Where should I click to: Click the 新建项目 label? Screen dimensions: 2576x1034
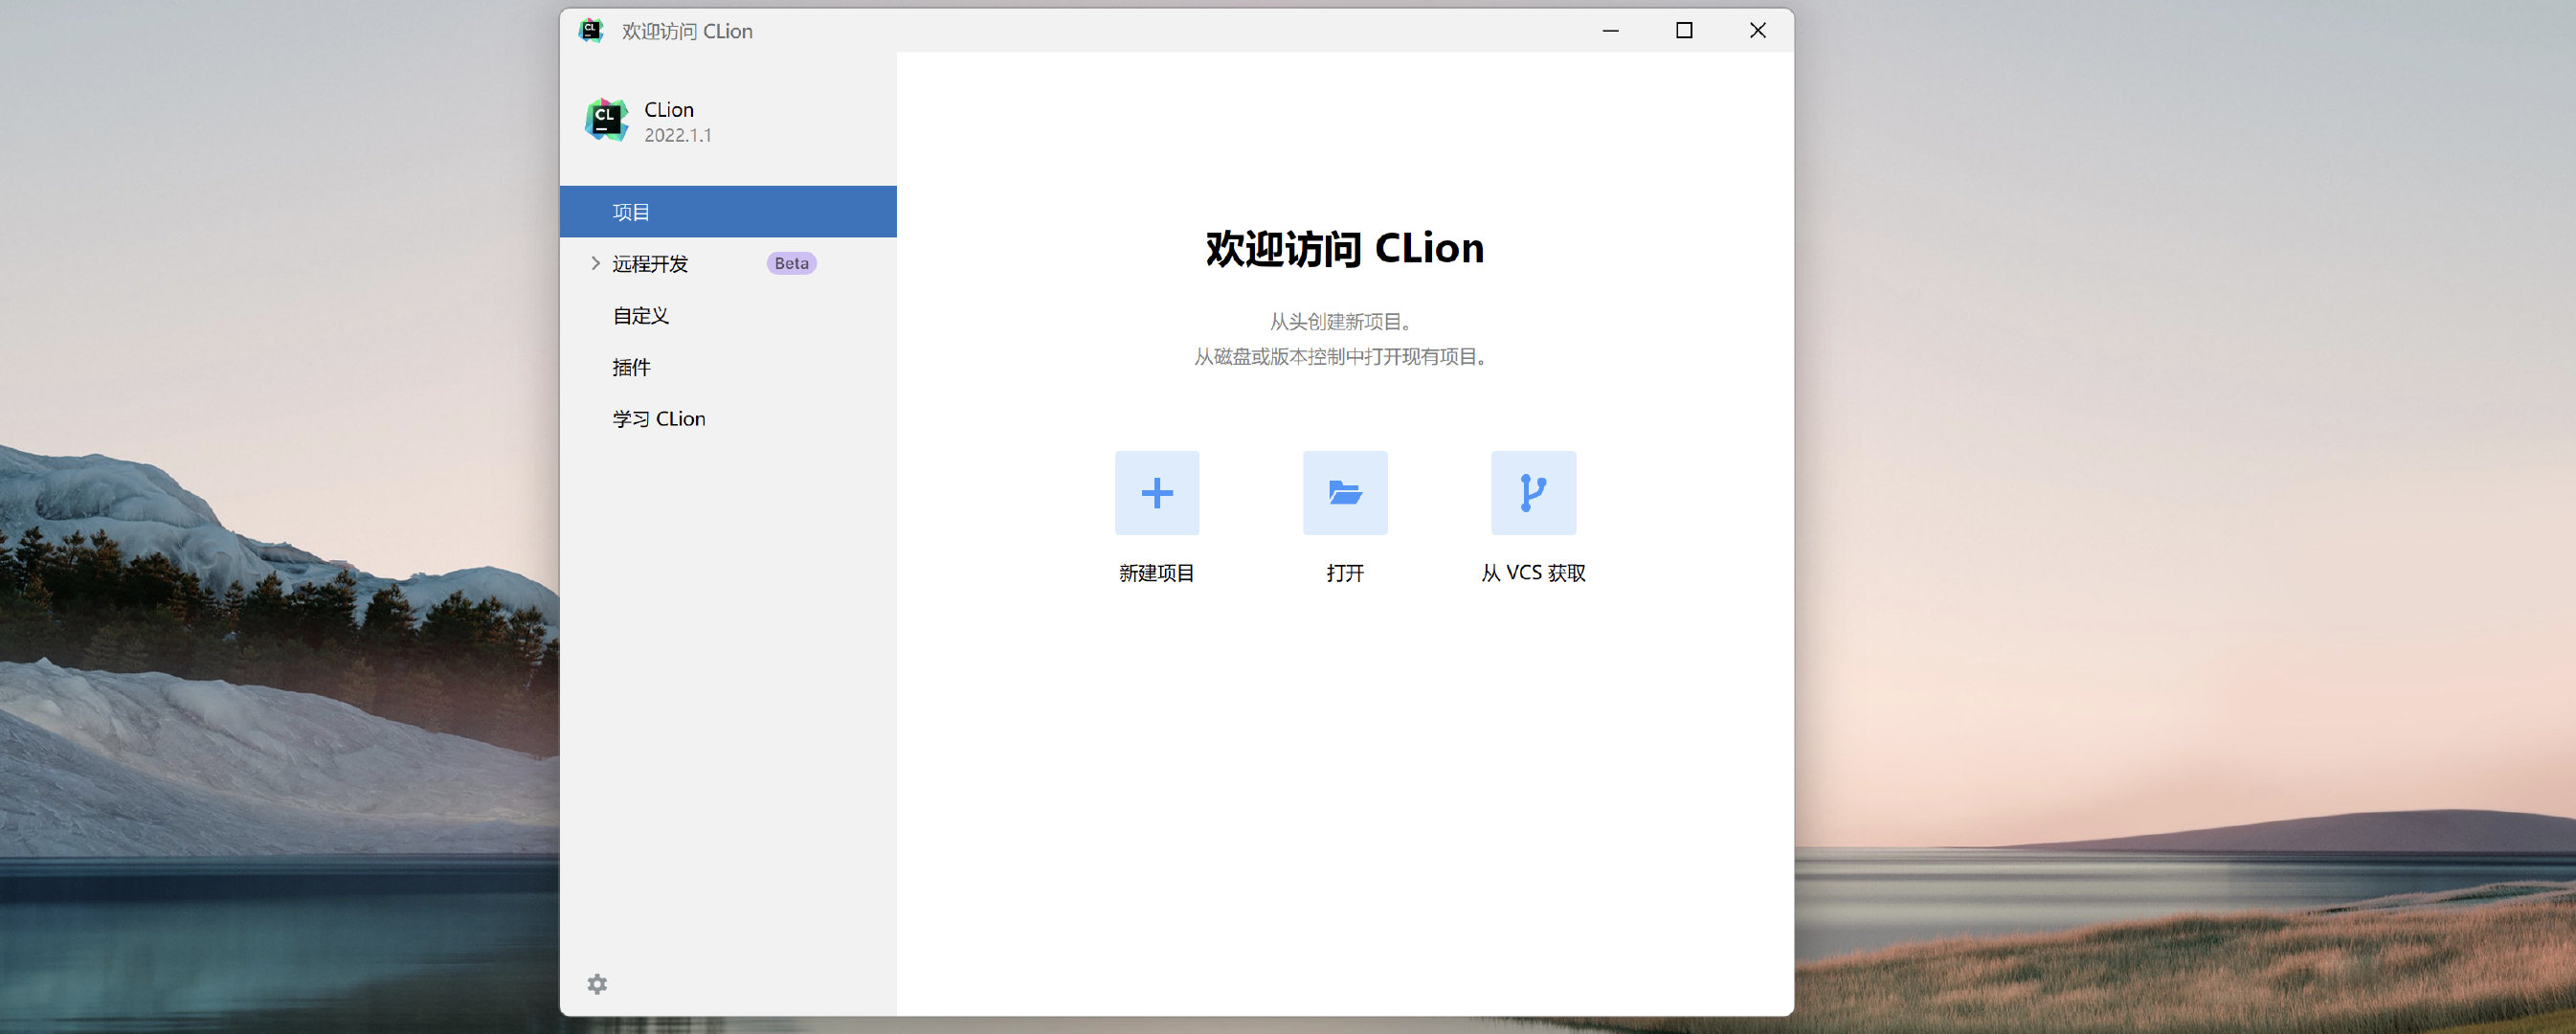[1157, 573]
